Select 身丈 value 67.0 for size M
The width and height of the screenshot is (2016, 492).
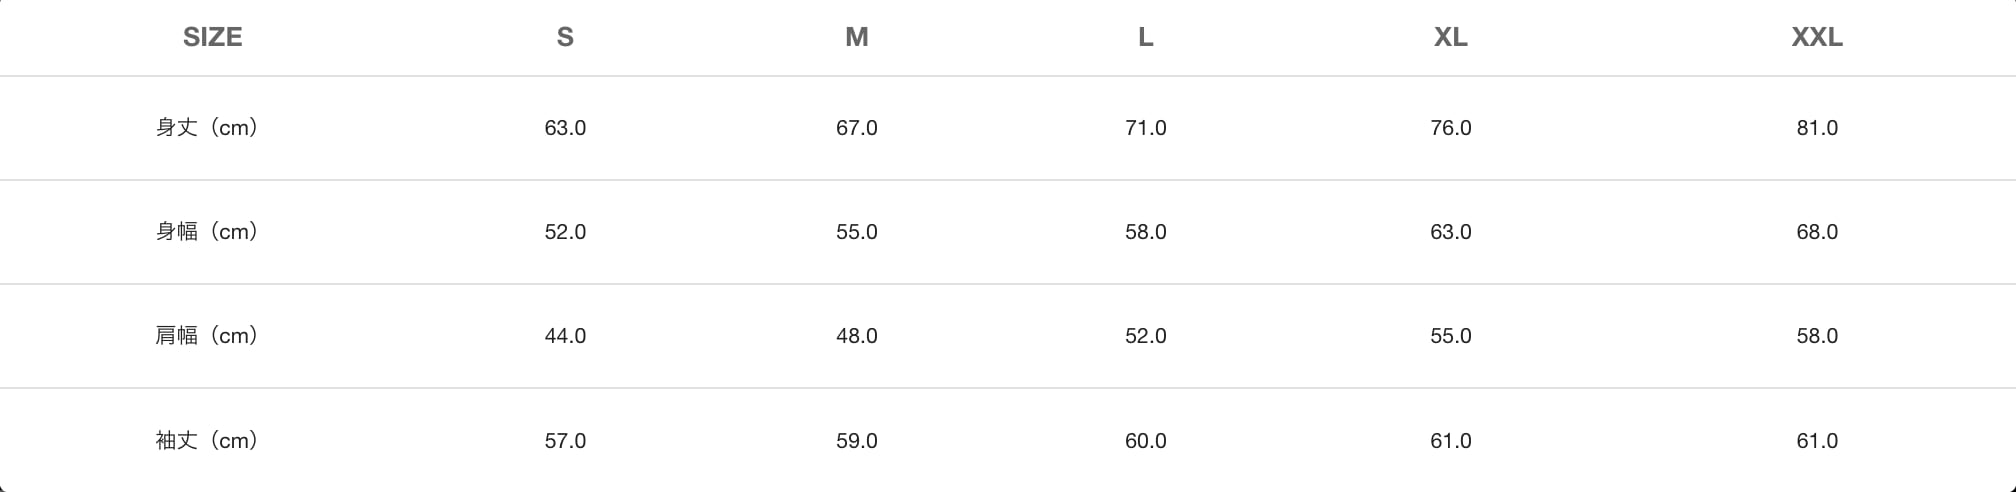point(856,128)
